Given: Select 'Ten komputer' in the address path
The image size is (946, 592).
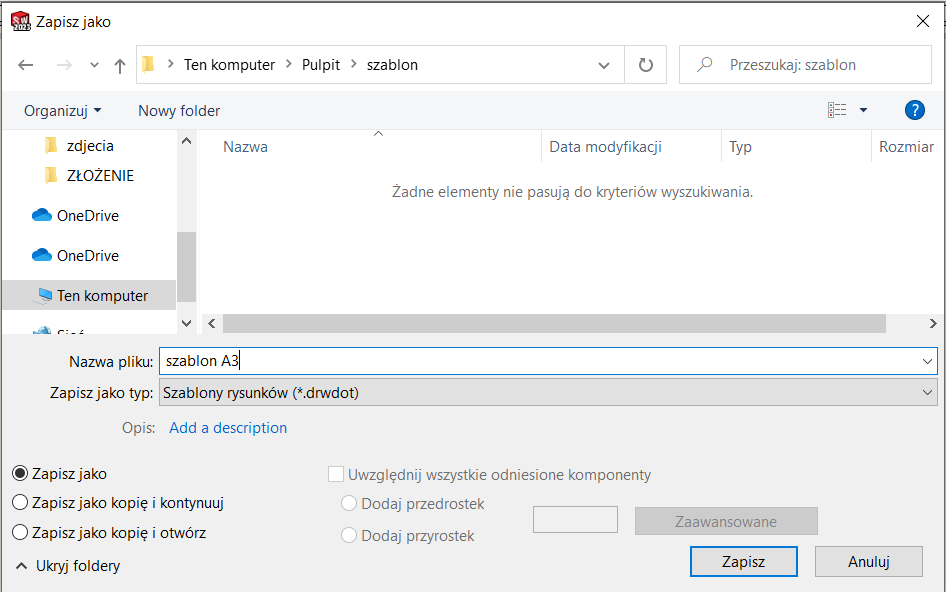Looking at the screenshot, I should 229,65.
